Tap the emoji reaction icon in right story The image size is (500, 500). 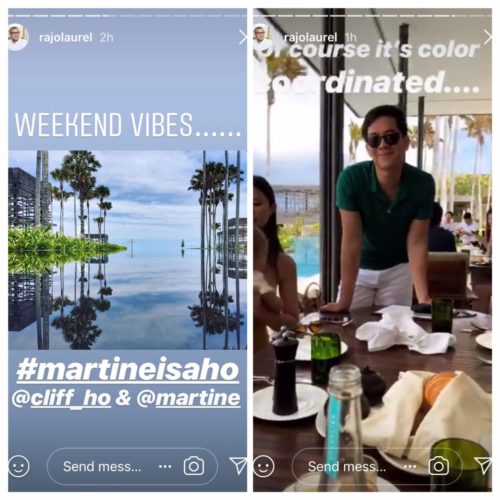tap(264, 466)
